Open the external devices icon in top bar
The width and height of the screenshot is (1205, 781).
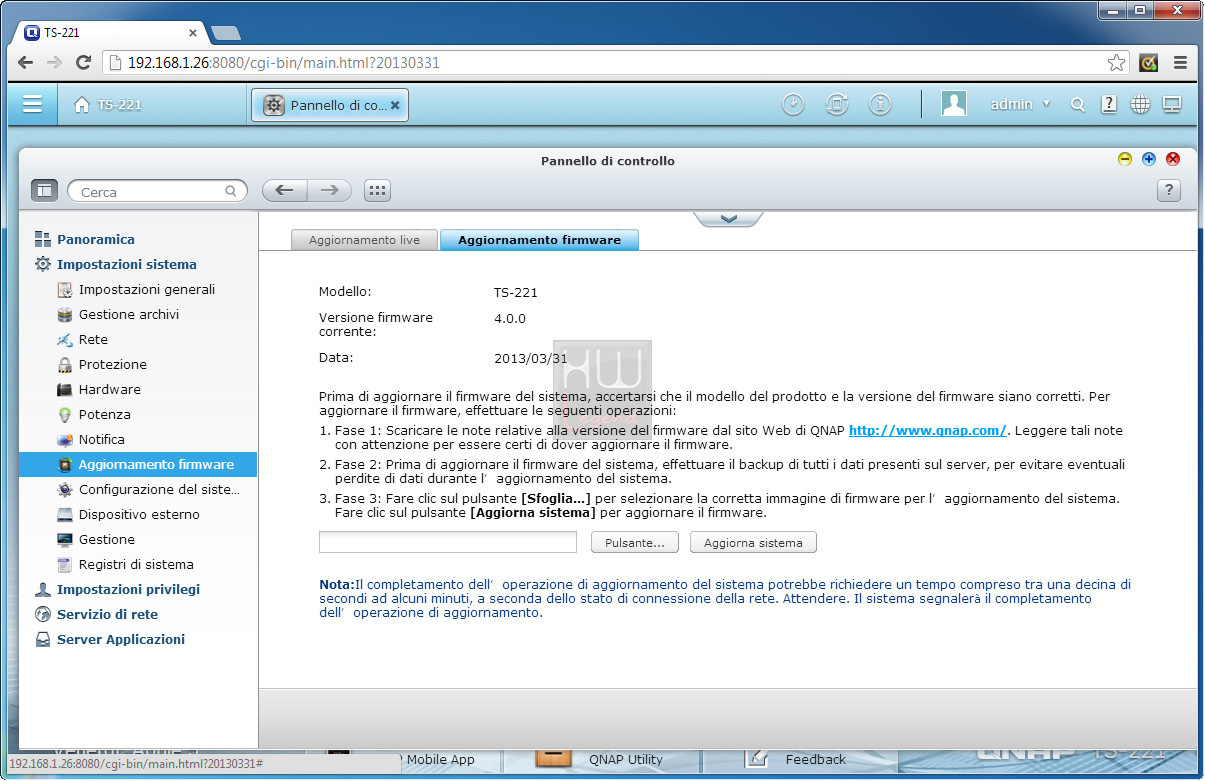[837, 104]
